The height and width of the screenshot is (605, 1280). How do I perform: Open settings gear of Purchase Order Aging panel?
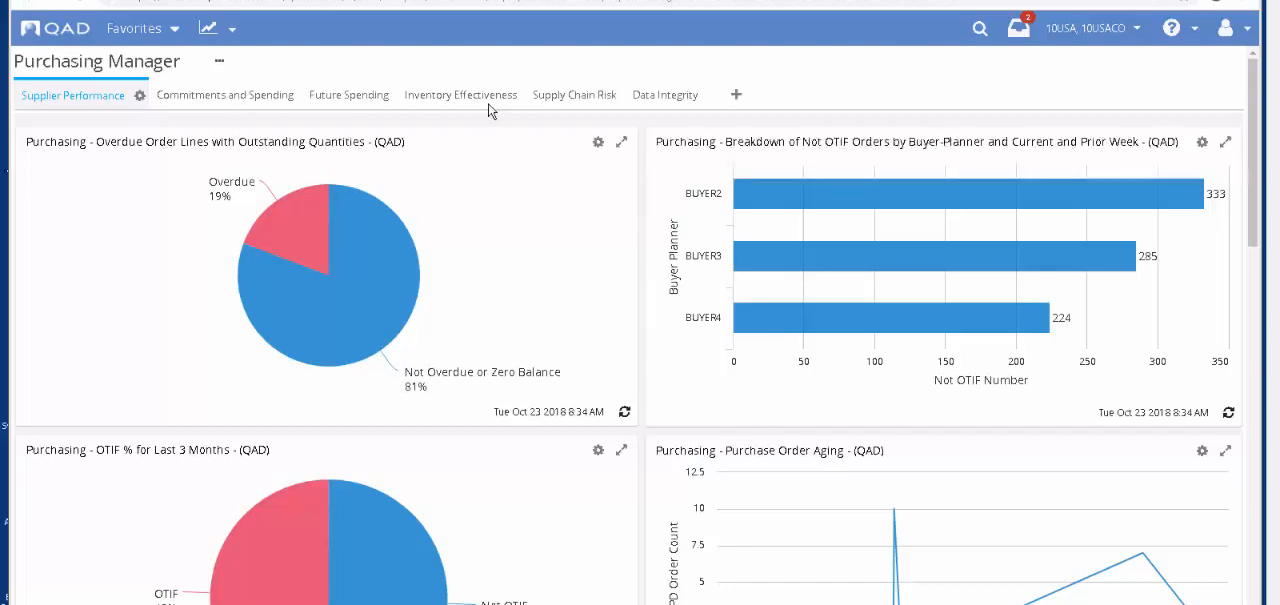(x=1202, y=451)
